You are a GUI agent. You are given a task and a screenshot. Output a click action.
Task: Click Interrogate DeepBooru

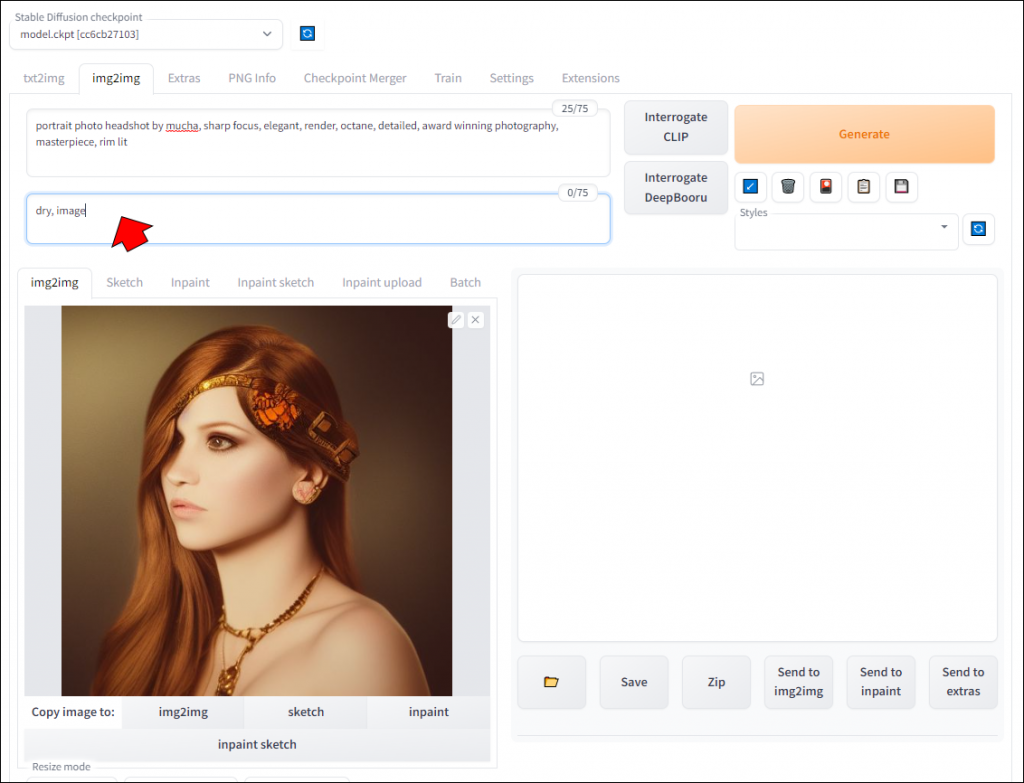point(675,187)
